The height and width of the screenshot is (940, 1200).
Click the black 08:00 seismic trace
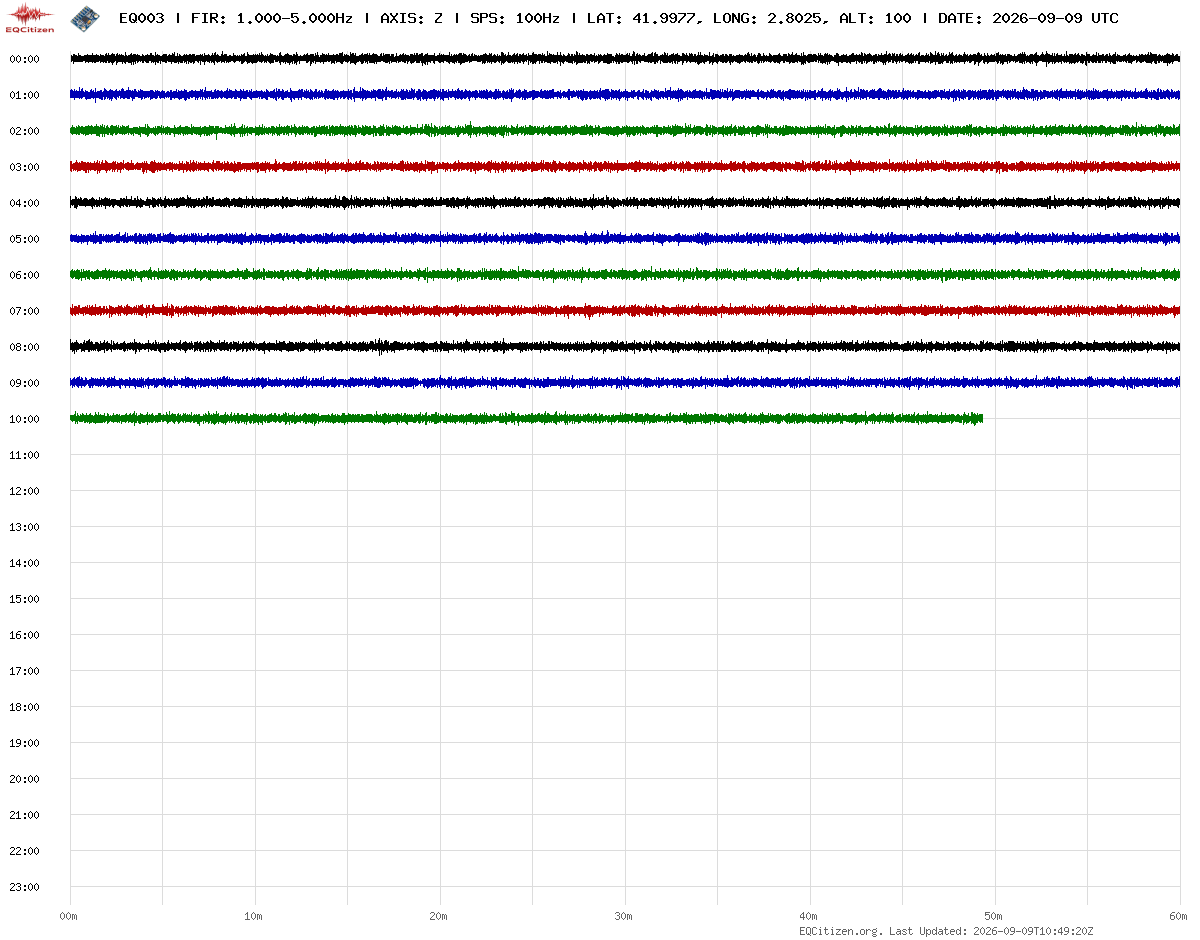tap(625, 346)
